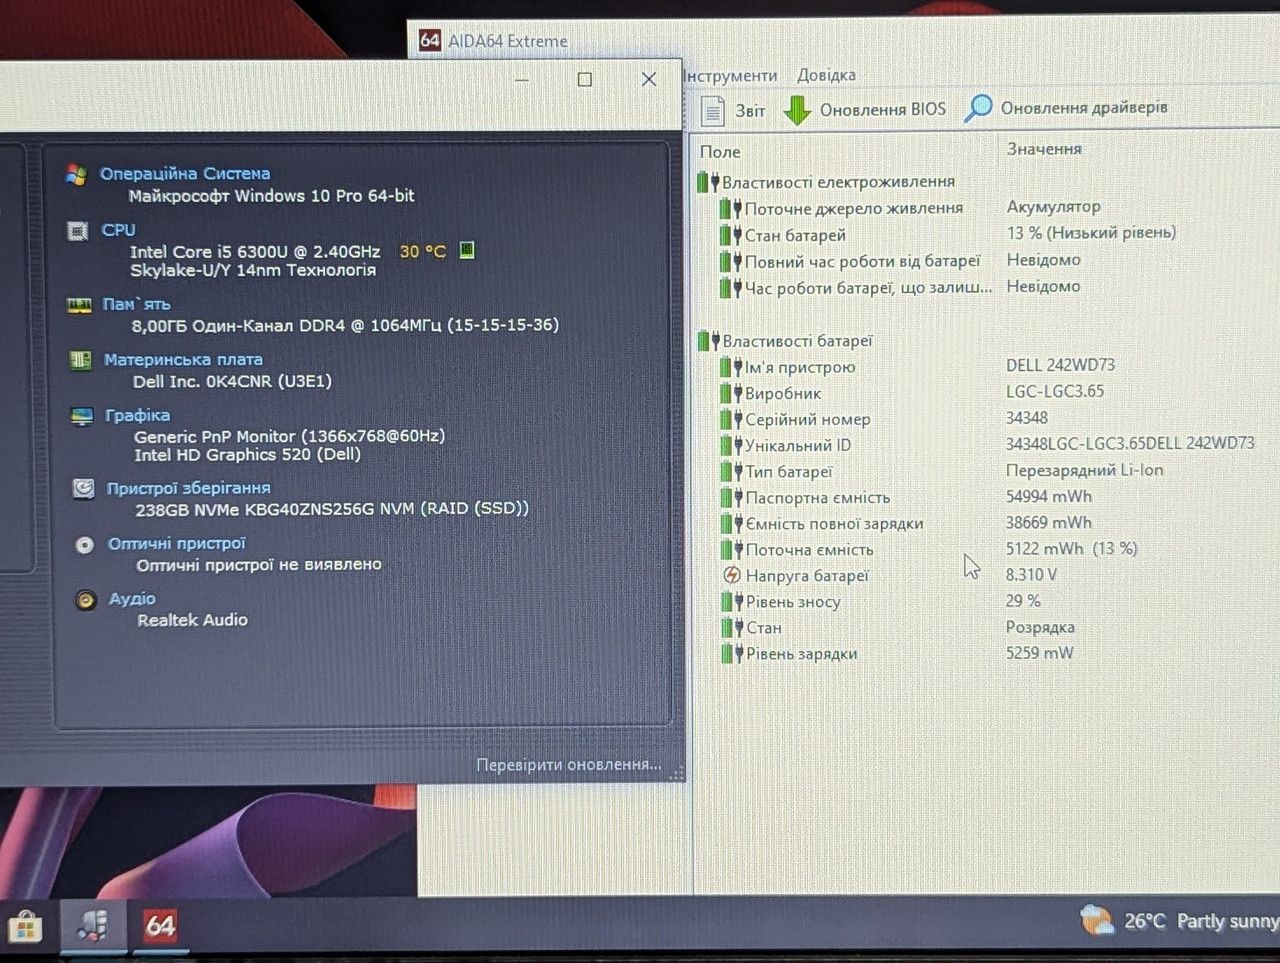Open the Пристрої зберігання heading link

click(188, 488)
